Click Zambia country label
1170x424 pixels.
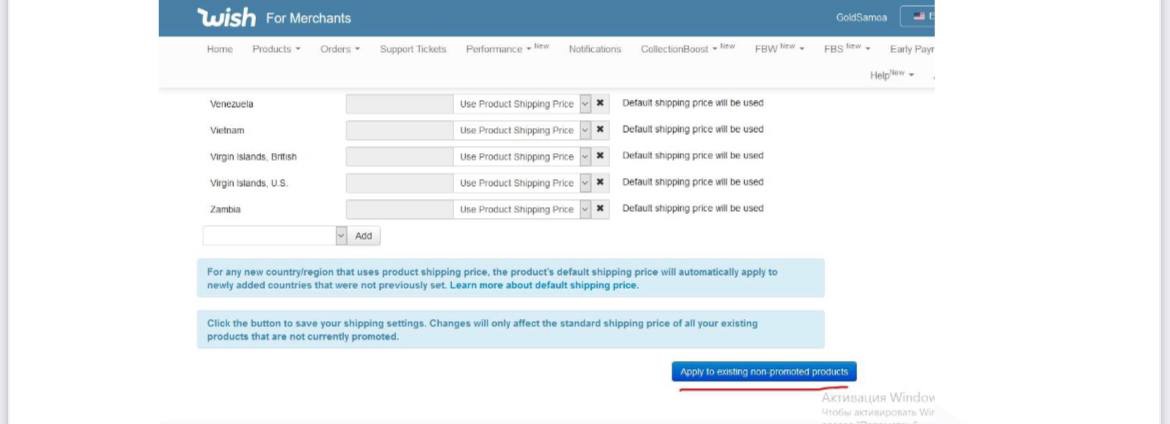(x=225, y=210)
